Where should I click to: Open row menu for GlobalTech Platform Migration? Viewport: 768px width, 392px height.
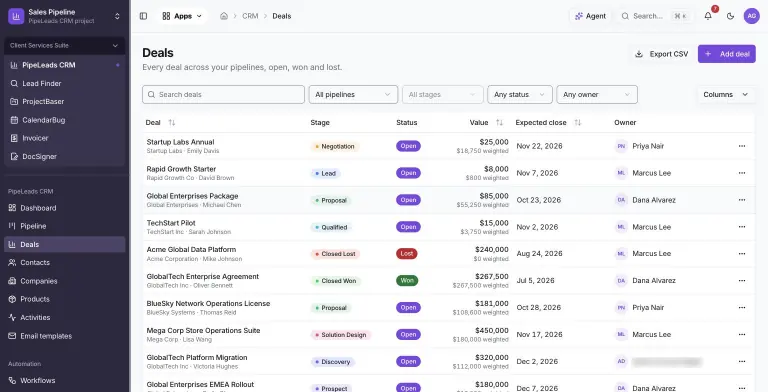[x=742, y=362]
